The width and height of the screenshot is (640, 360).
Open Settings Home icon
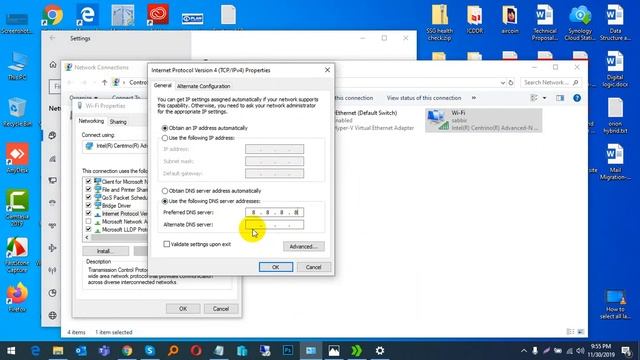(53, 65)
